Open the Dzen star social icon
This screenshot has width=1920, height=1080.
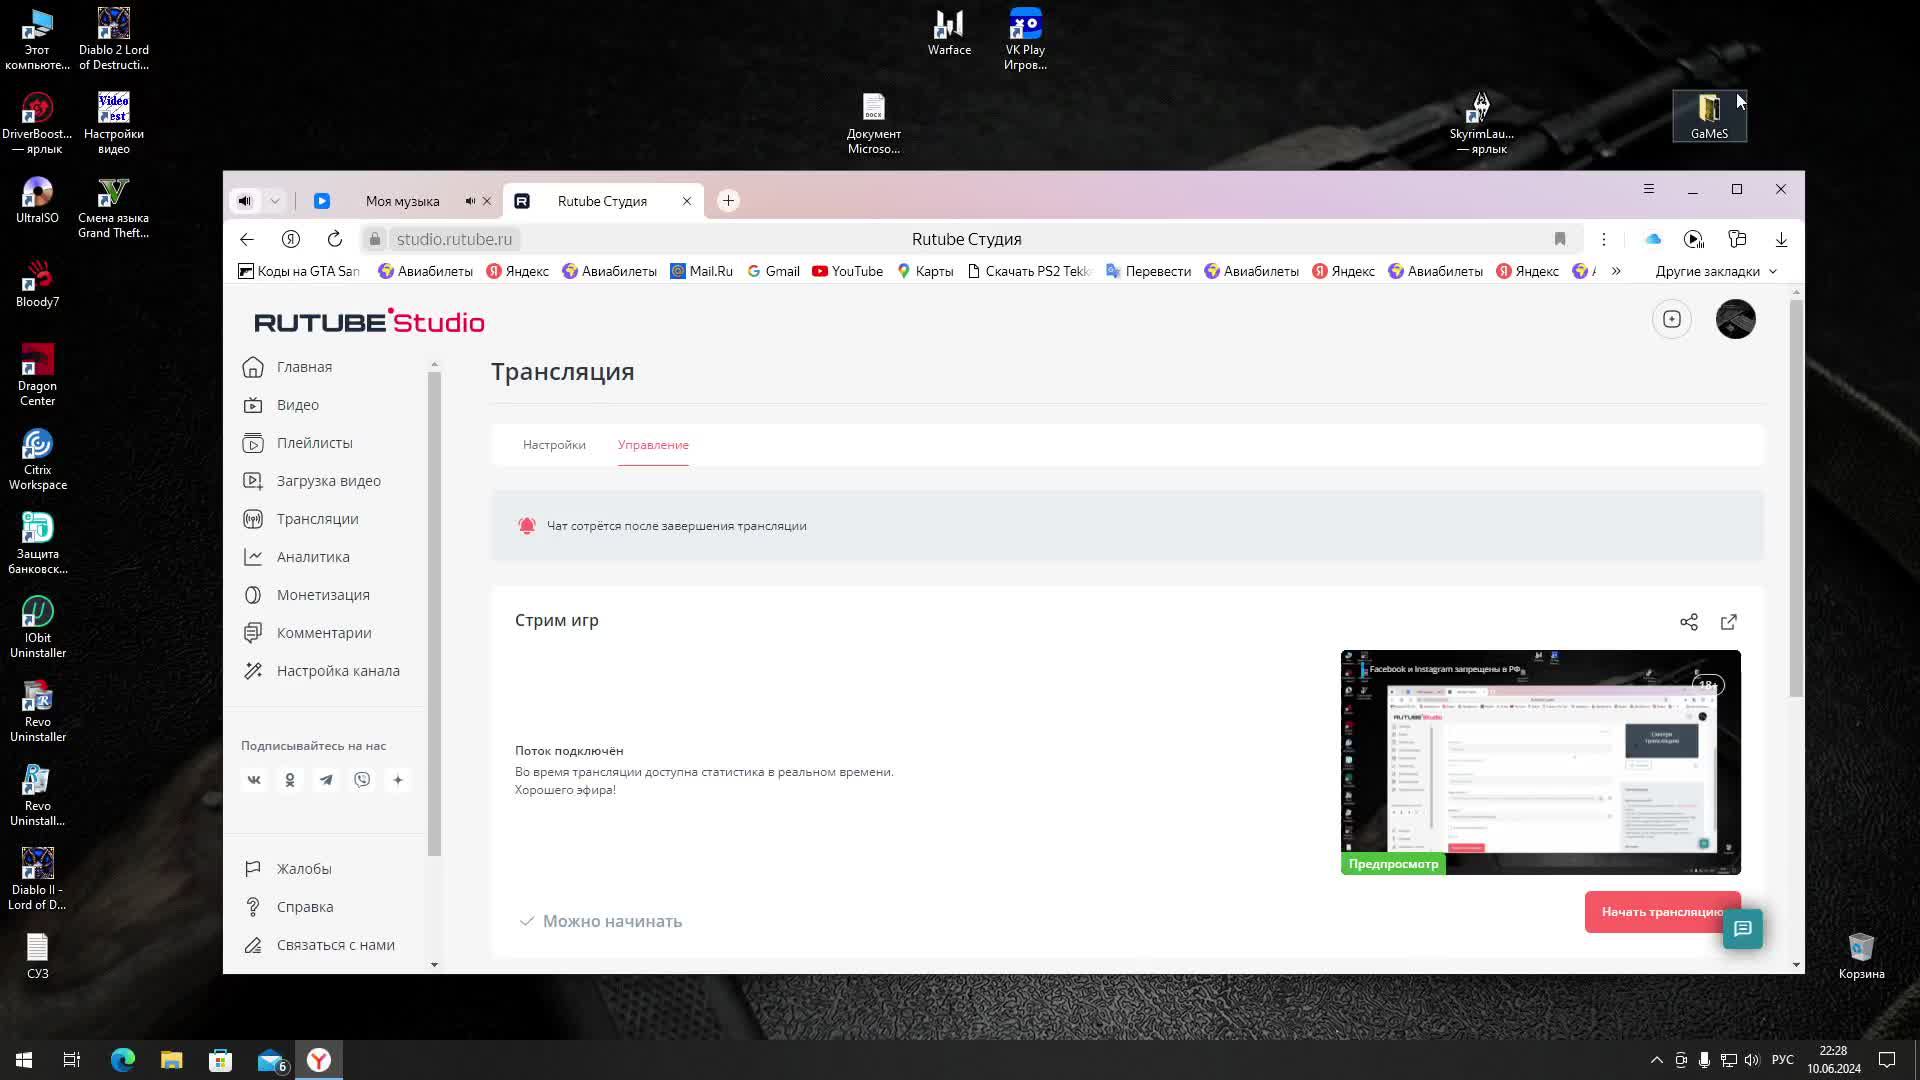398,780
